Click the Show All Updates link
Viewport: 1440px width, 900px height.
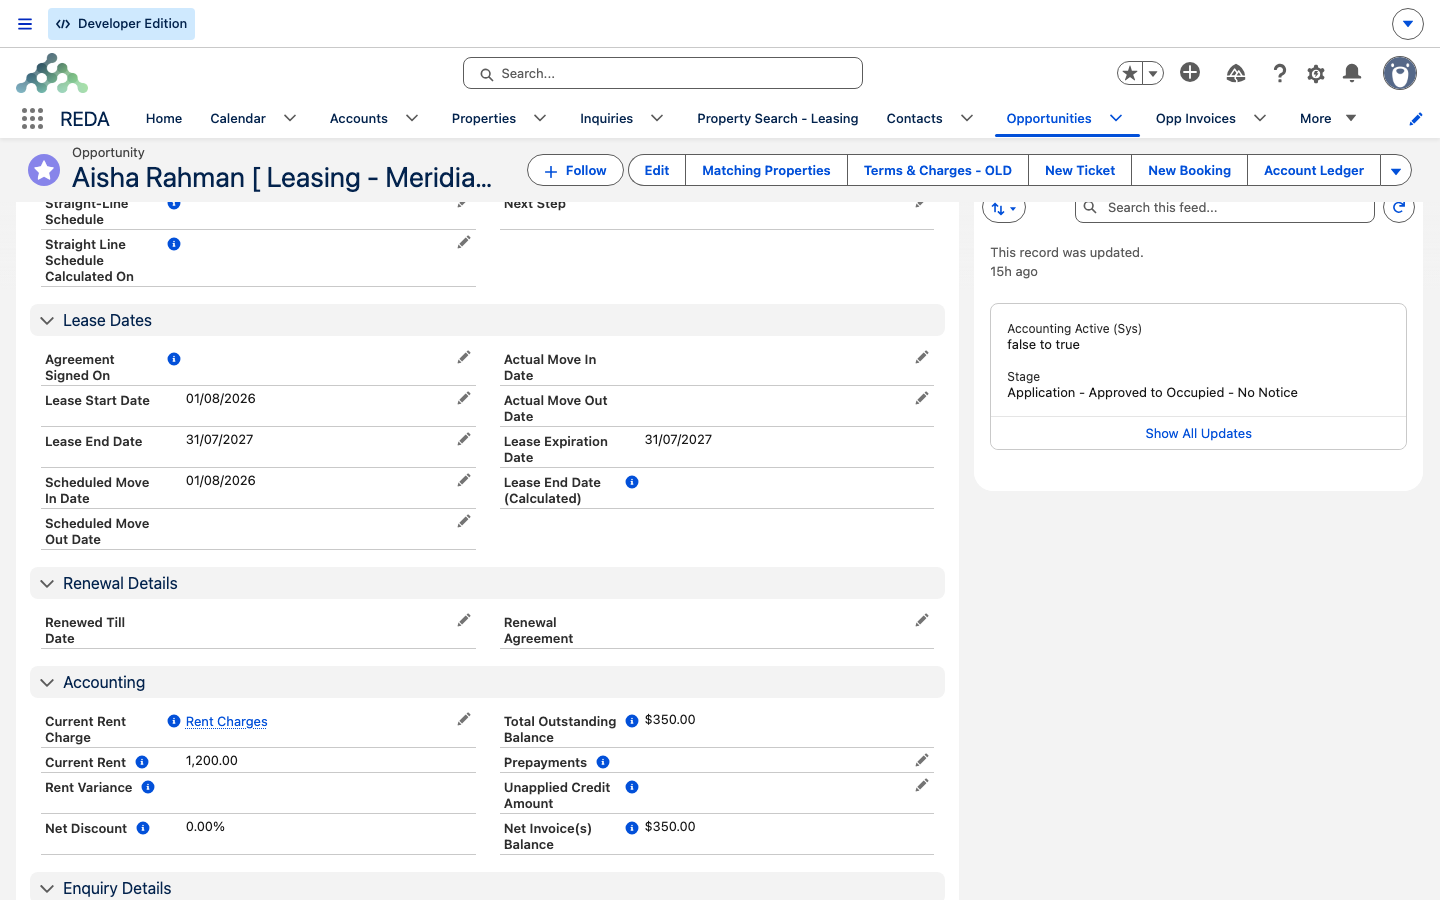pos(1198,433)
